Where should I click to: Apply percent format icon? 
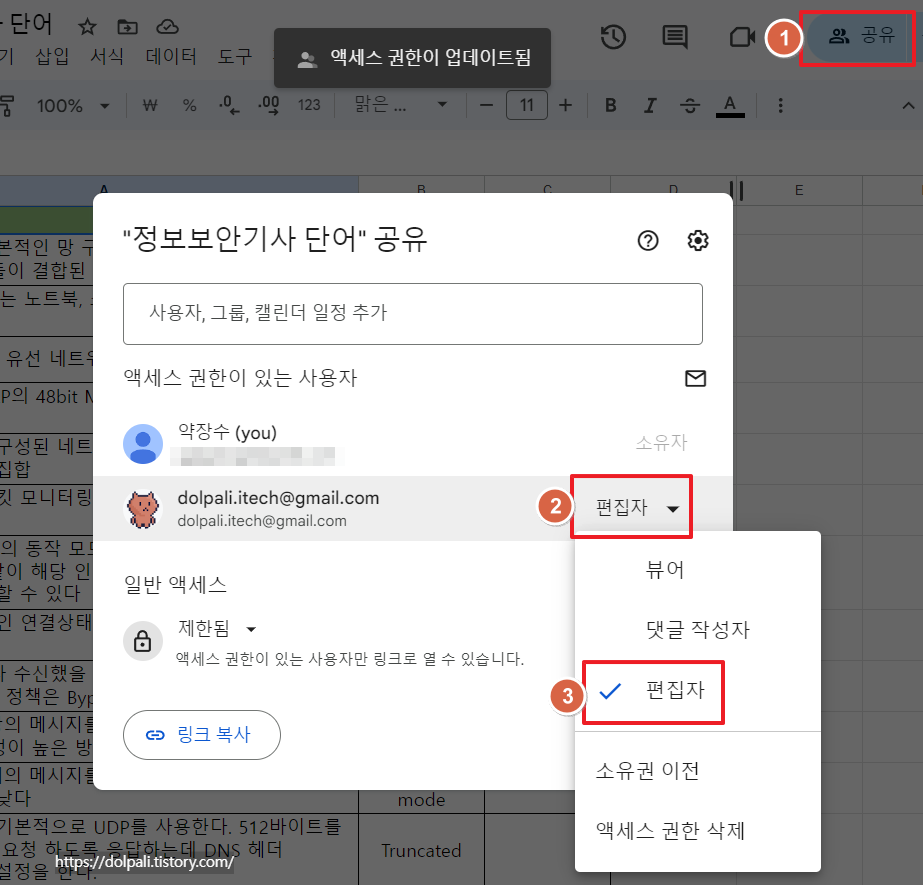[x=189, y=104]
